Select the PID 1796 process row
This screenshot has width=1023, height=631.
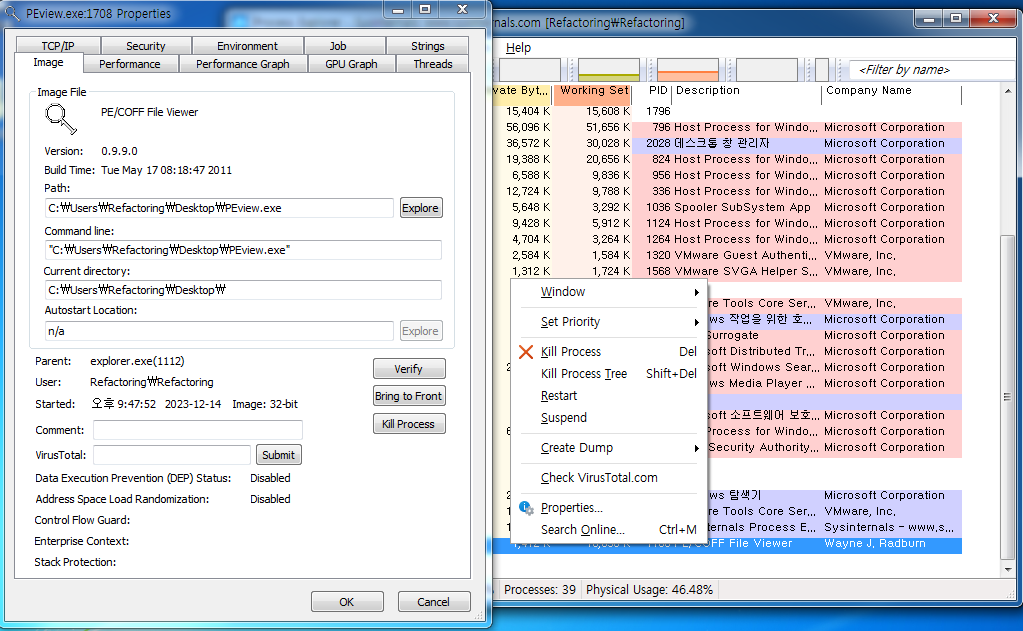727,112
